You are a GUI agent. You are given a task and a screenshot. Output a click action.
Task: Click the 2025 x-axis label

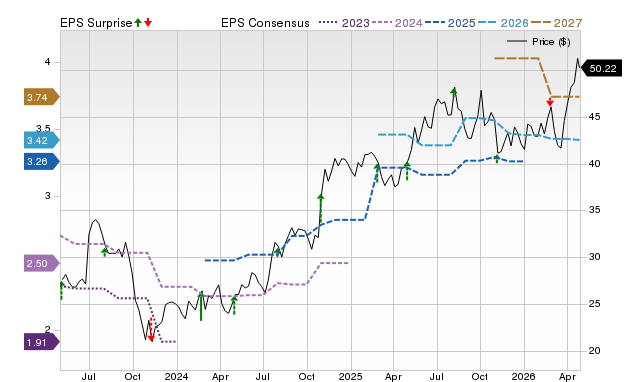pyautogui.click(x=350, y=376)
